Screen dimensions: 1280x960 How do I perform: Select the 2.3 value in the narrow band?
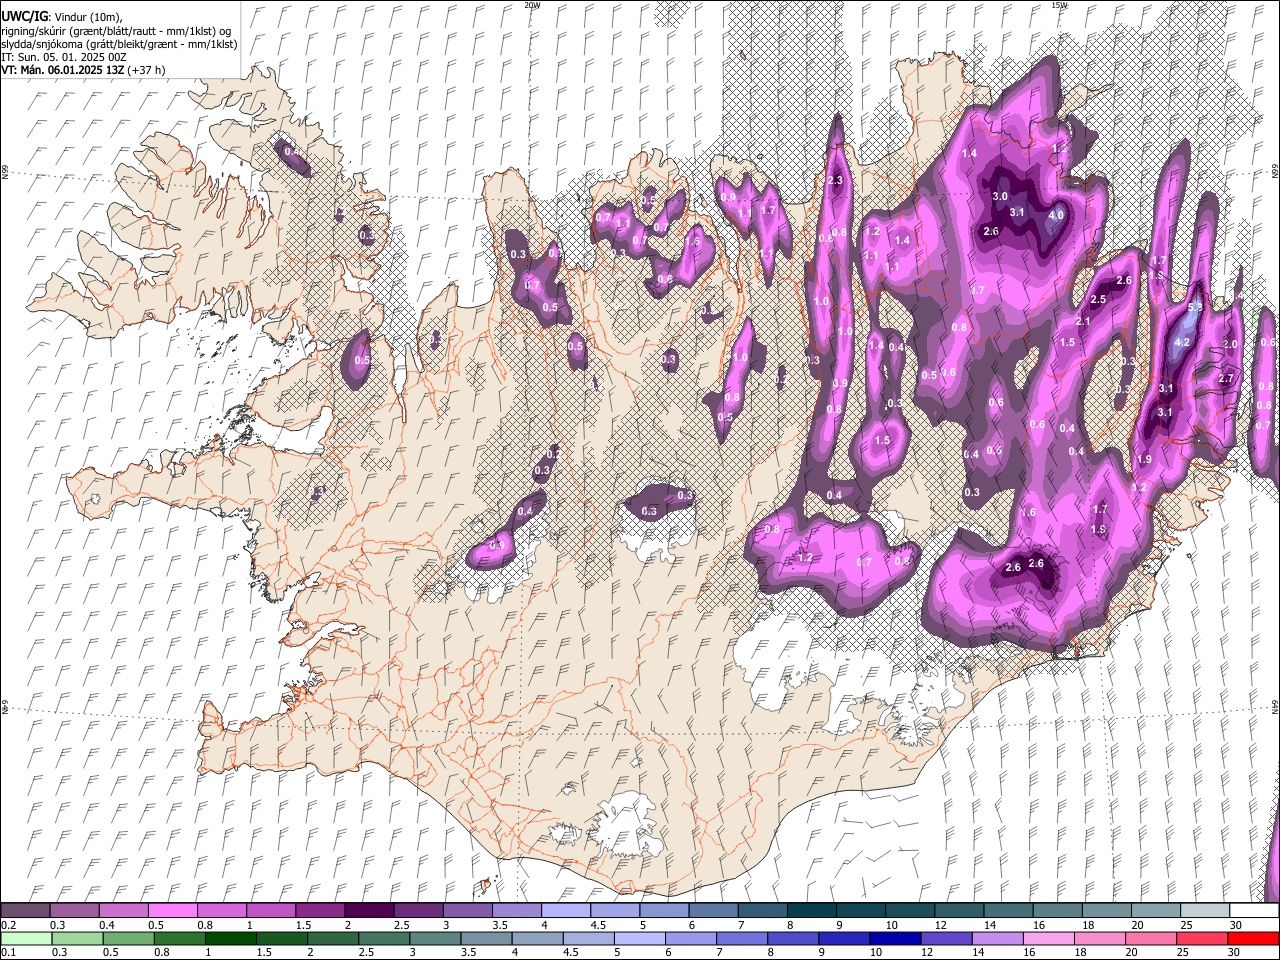(x=836, y=180)
